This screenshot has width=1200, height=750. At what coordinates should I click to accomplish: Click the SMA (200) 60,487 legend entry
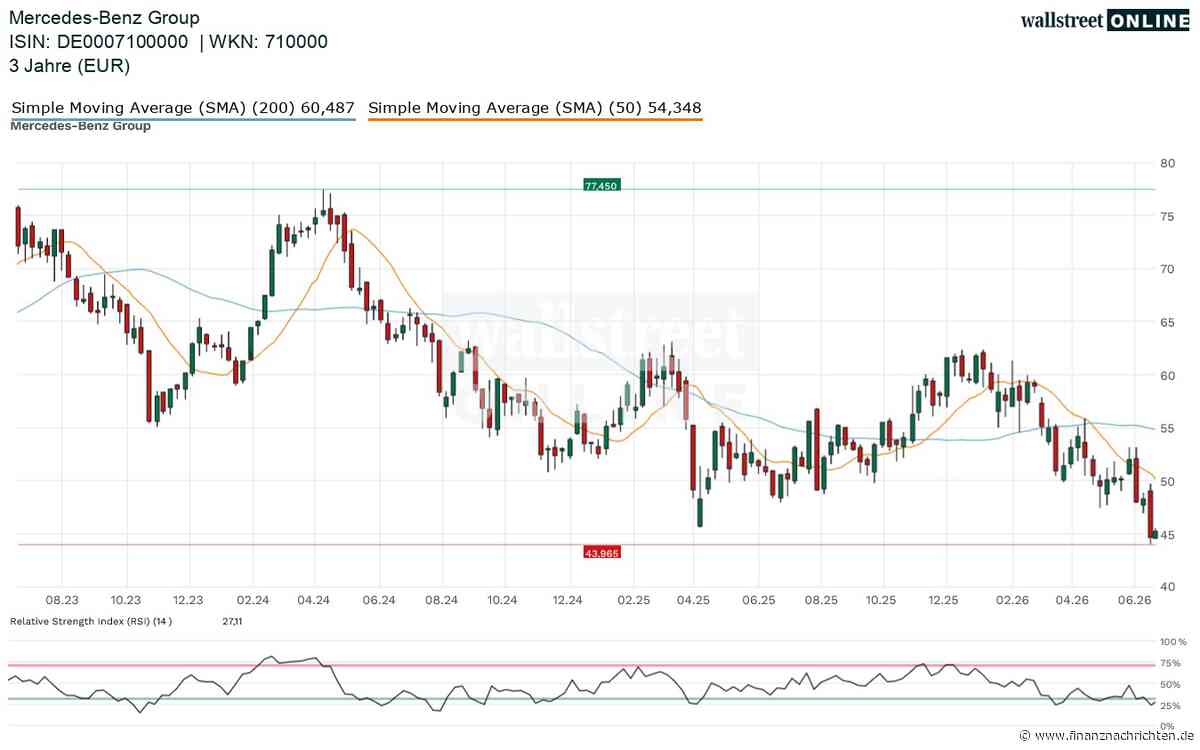(183, 108)
